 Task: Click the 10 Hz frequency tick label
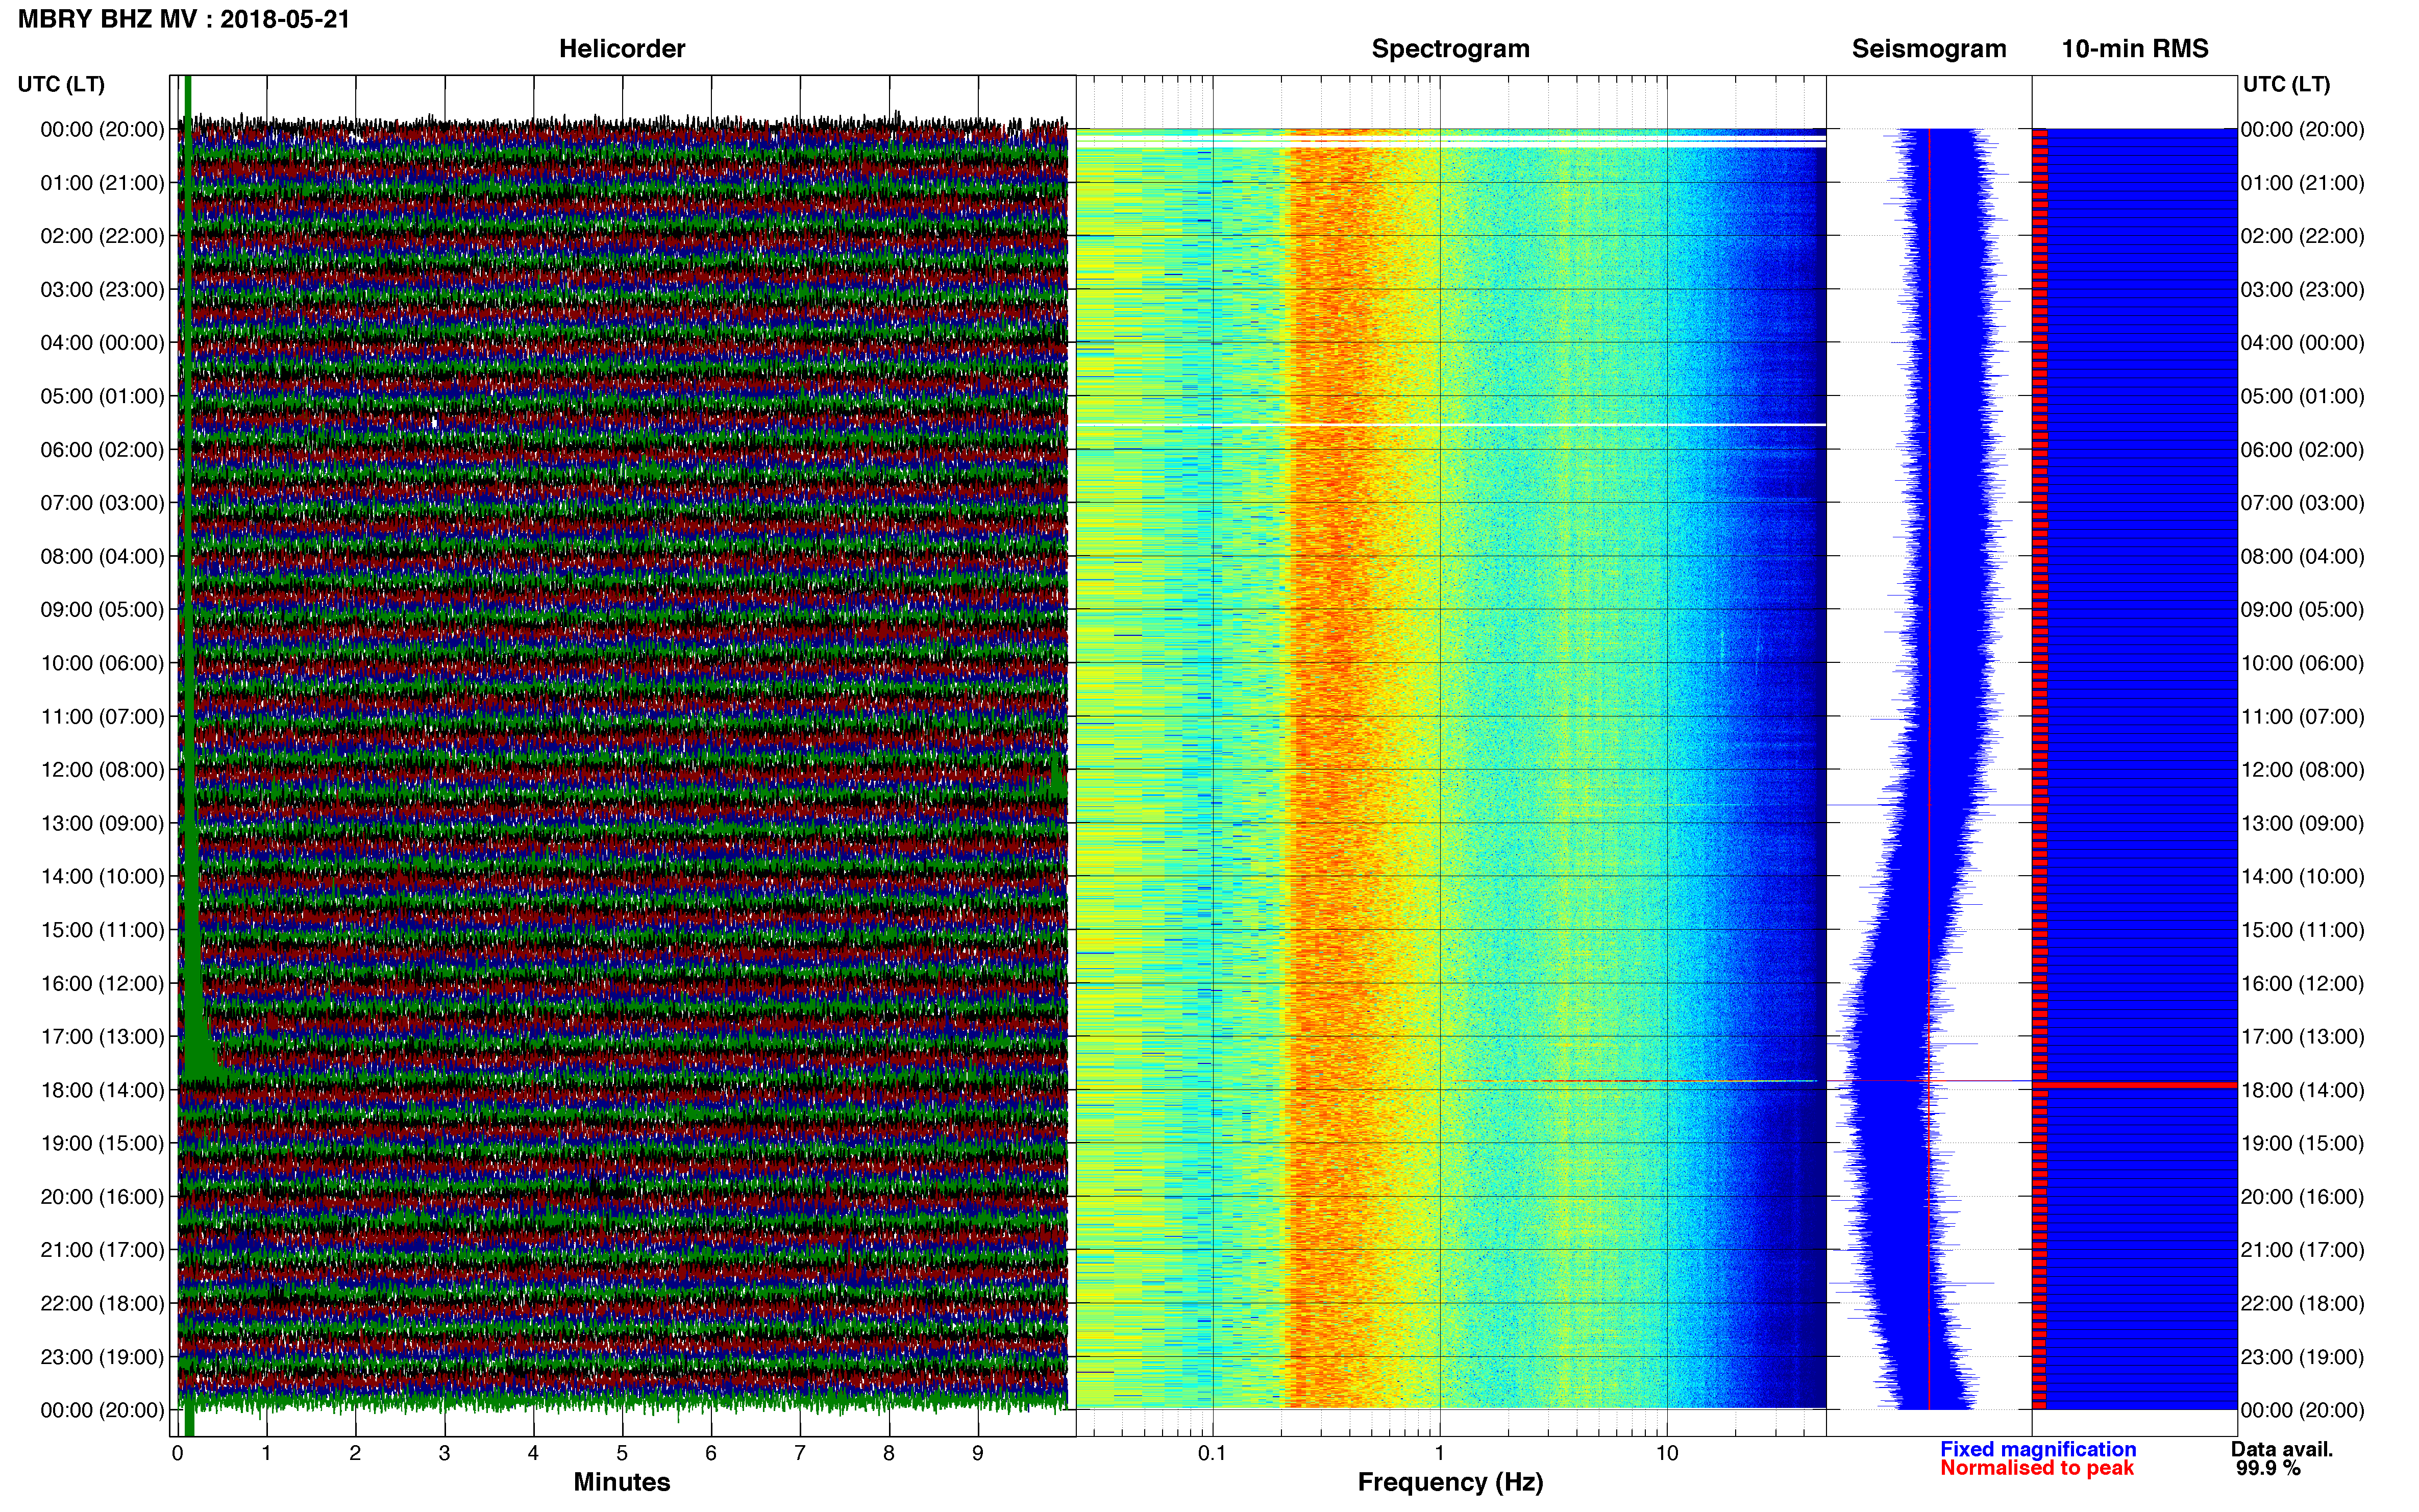pyautogui.click(x=1666, y=1453)
